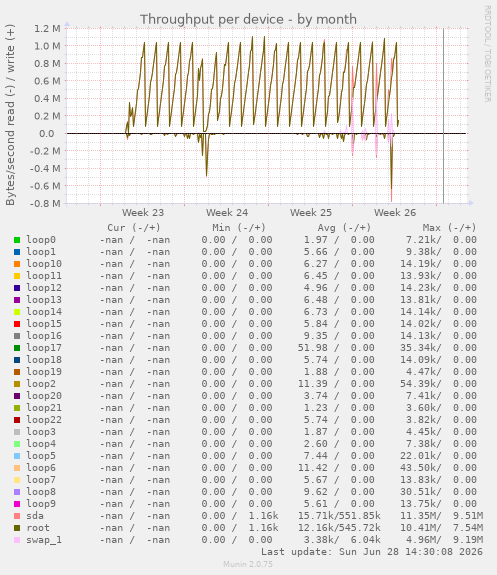Click the y-axis label 'Bytes/second read (-) / write (+)'
Image resolution: width=497 pixels, height=575 pixels.
10,115
